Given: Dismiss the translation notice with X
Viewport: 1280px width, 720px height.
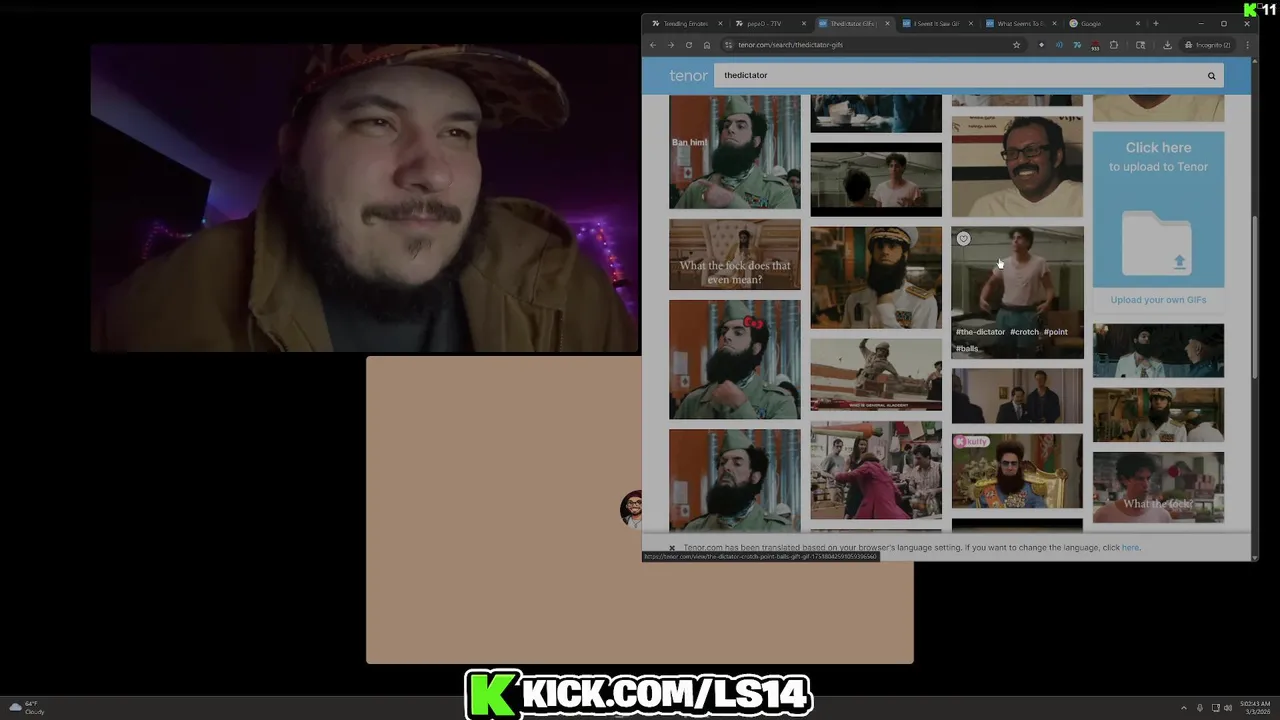Looking at the screenshot, I should (672, 548).
